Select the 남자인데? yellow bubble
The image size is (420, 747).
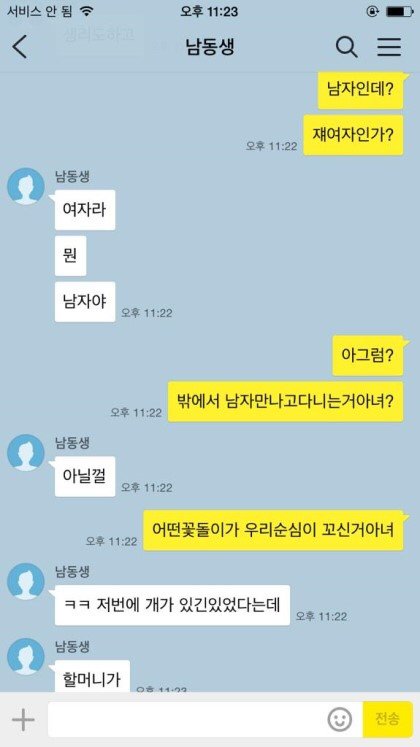[360, 90]
